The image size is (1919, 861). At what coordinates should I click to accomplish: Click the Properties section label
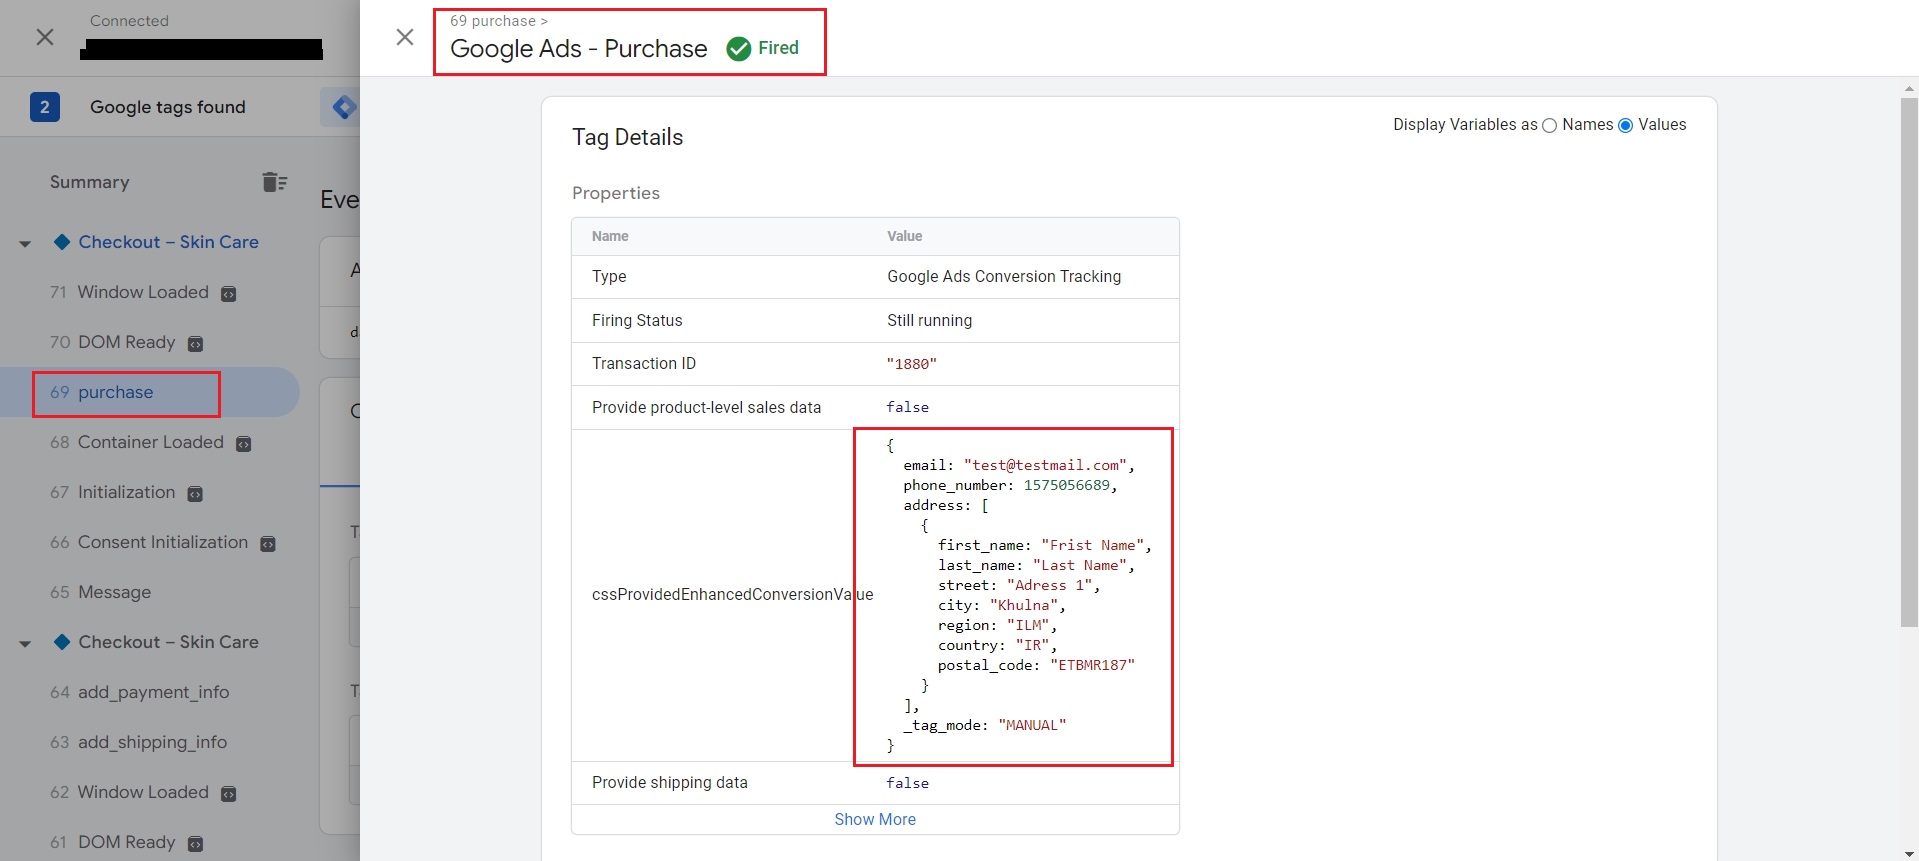coord(616,193)
